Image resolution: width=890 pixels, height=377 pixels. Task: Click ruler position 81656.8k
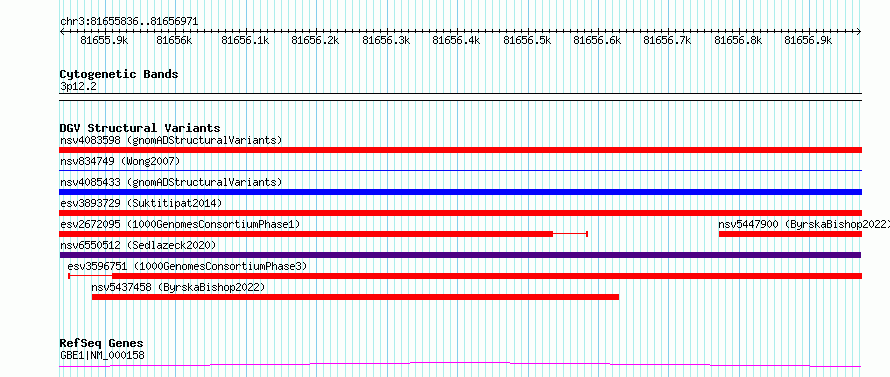(x=738, y=40)
